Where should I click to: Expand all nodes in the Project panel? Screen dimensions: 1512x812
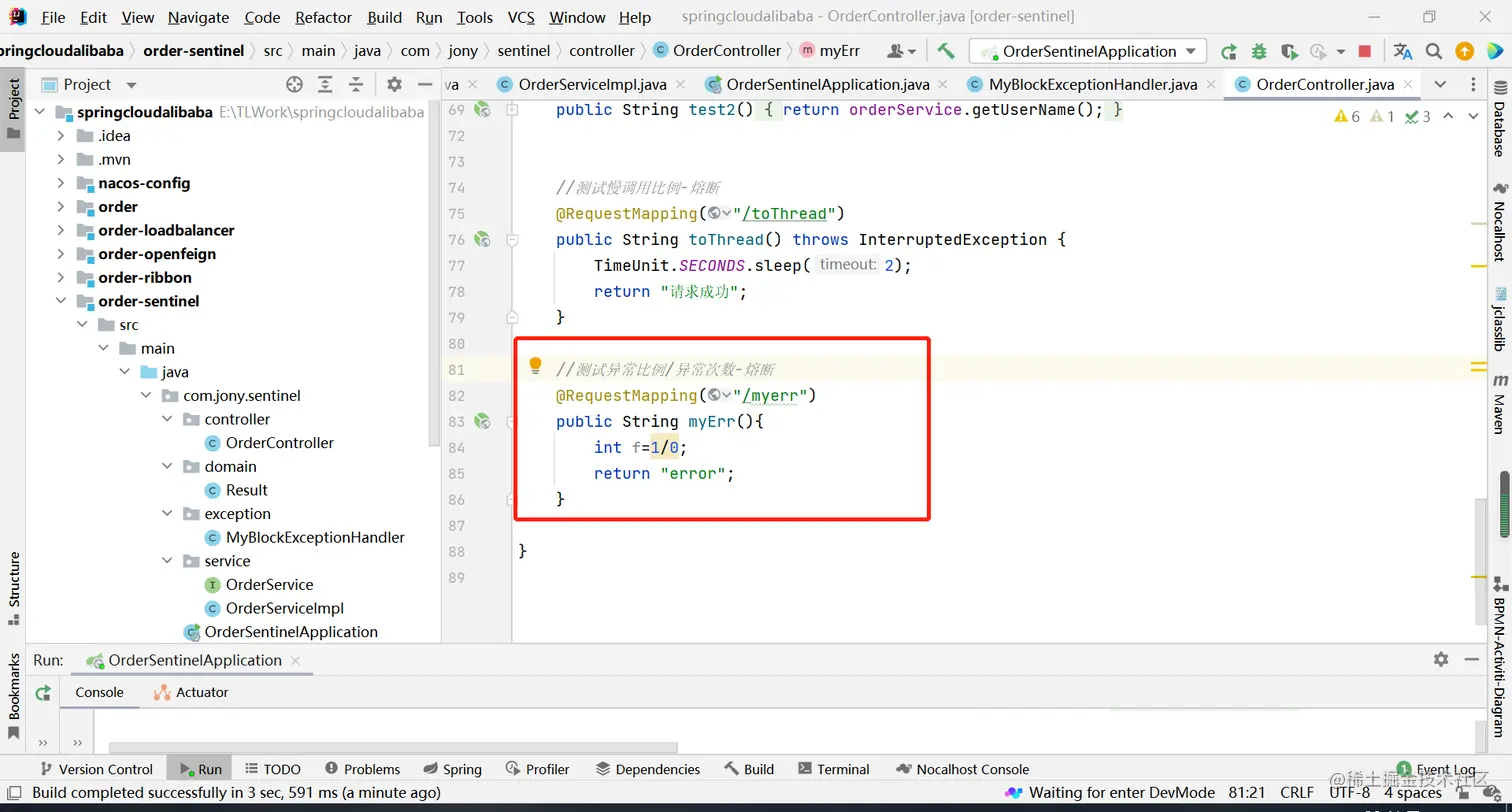(325, 85)
